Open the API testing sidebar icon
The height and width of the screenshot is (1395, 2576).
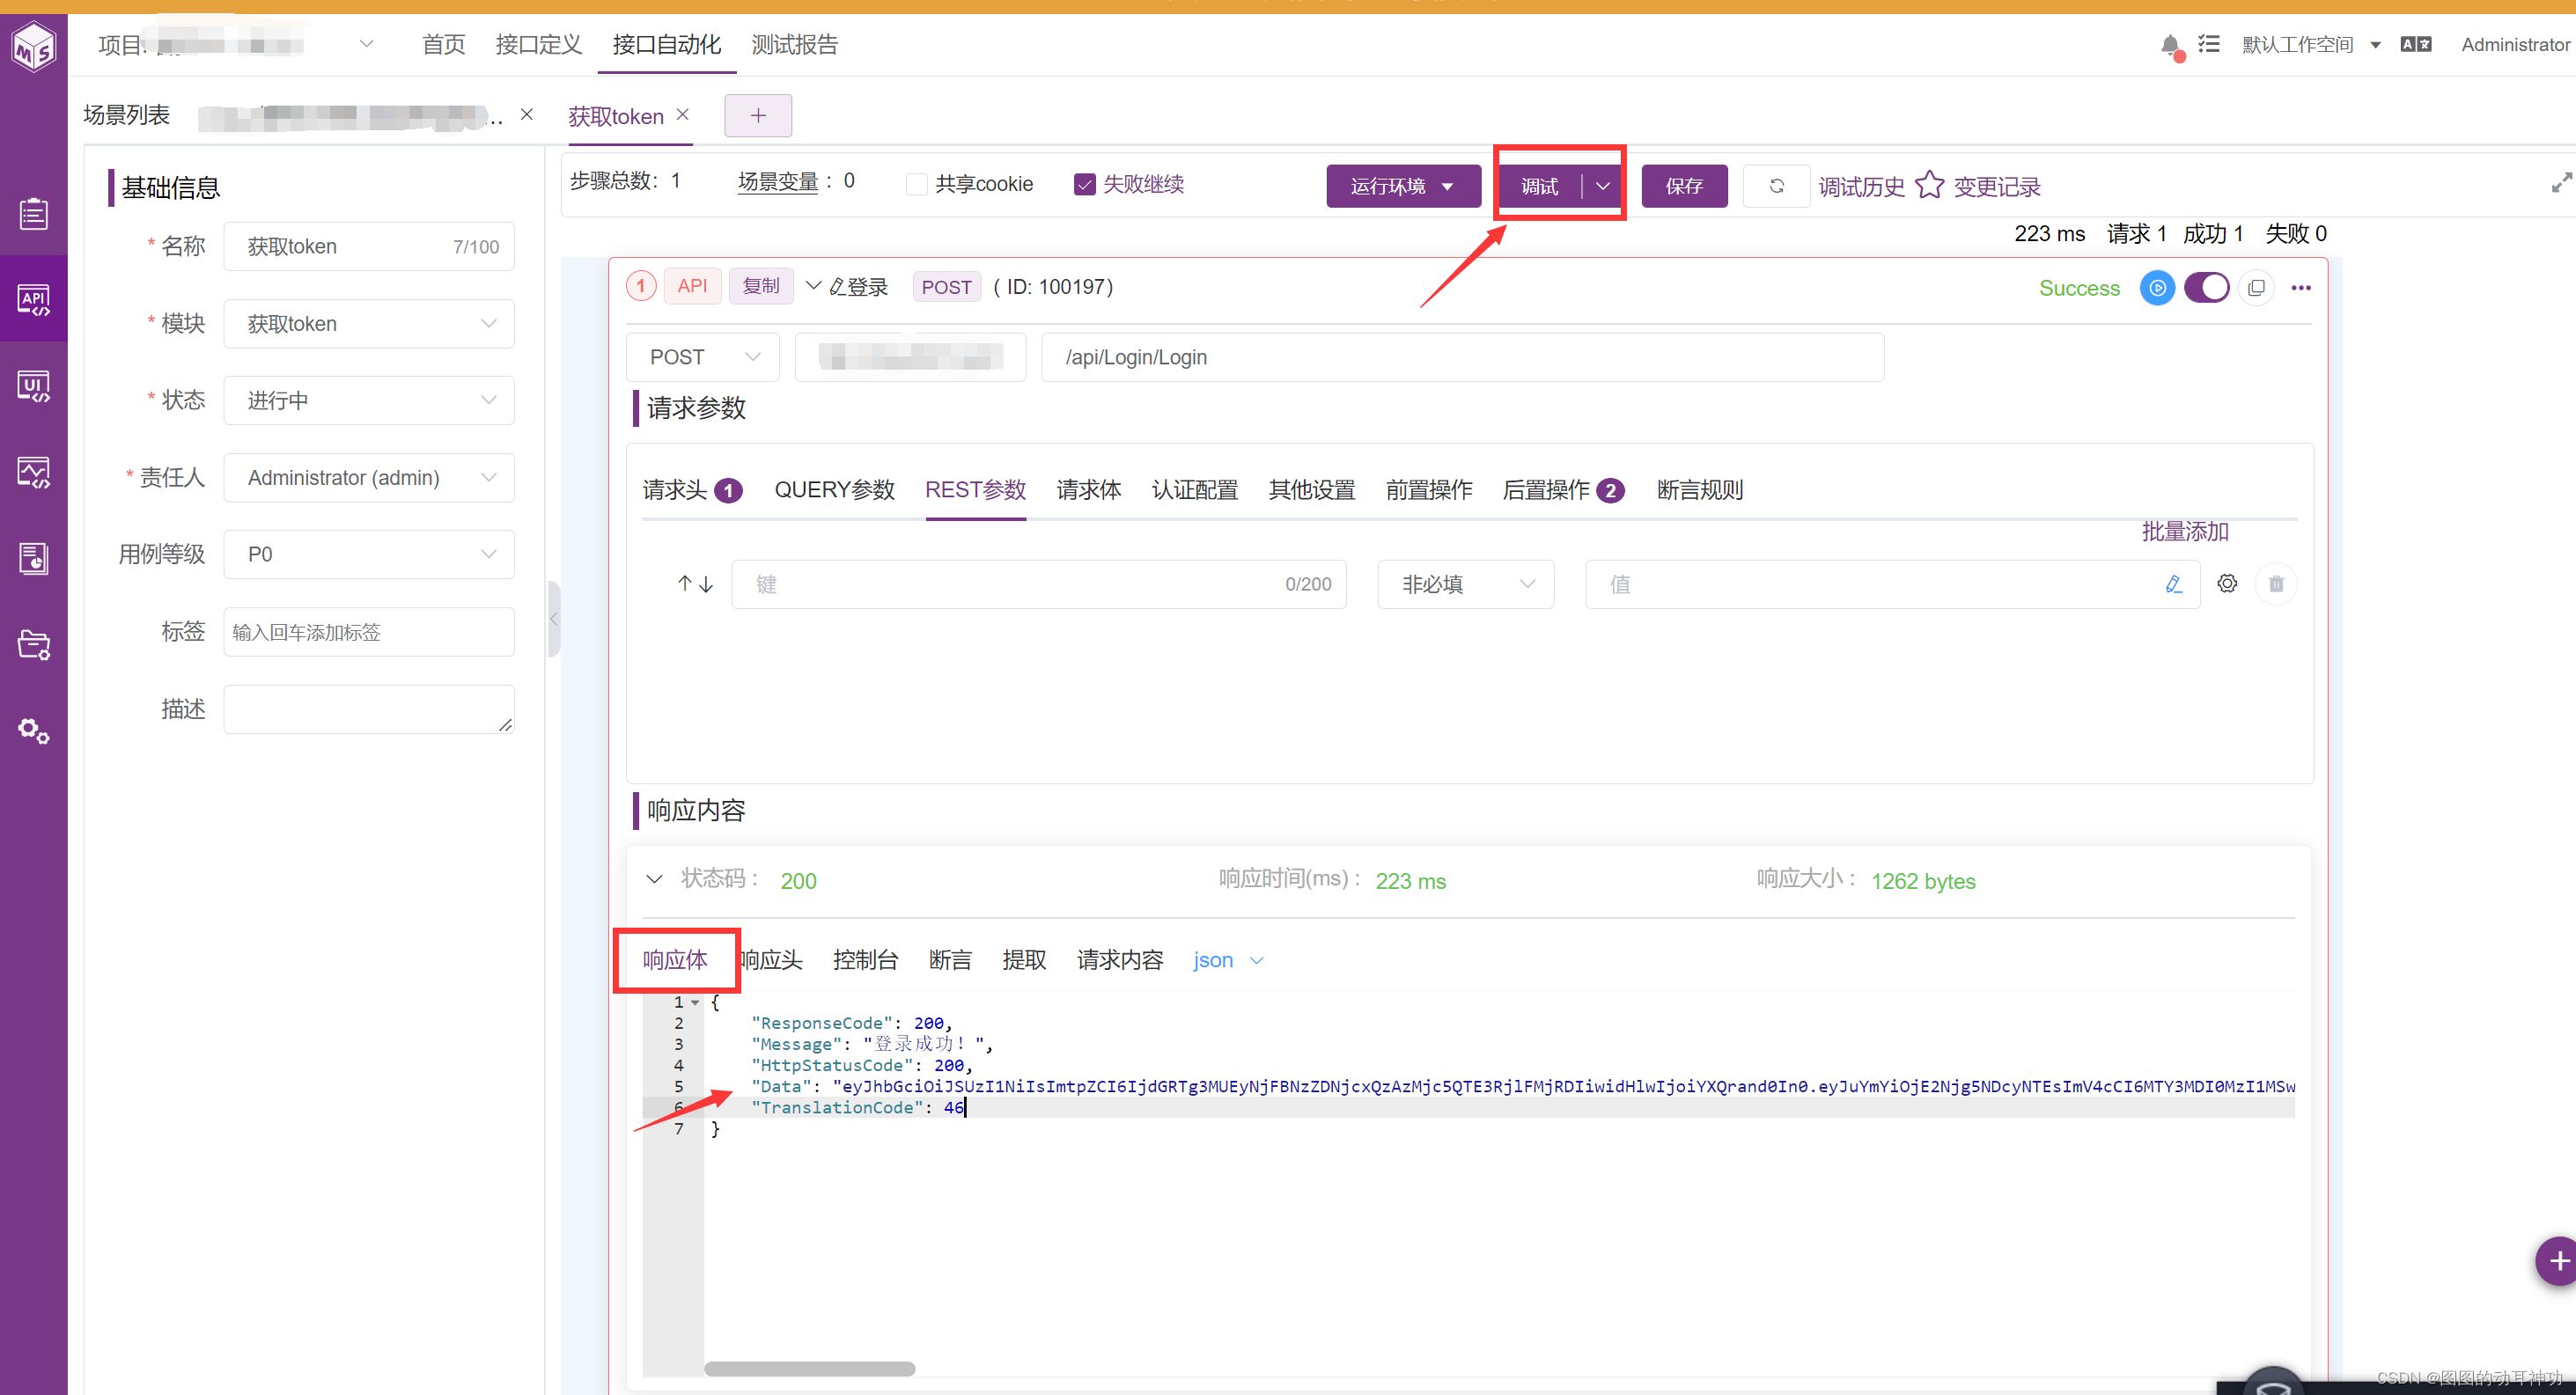(33, 299)
